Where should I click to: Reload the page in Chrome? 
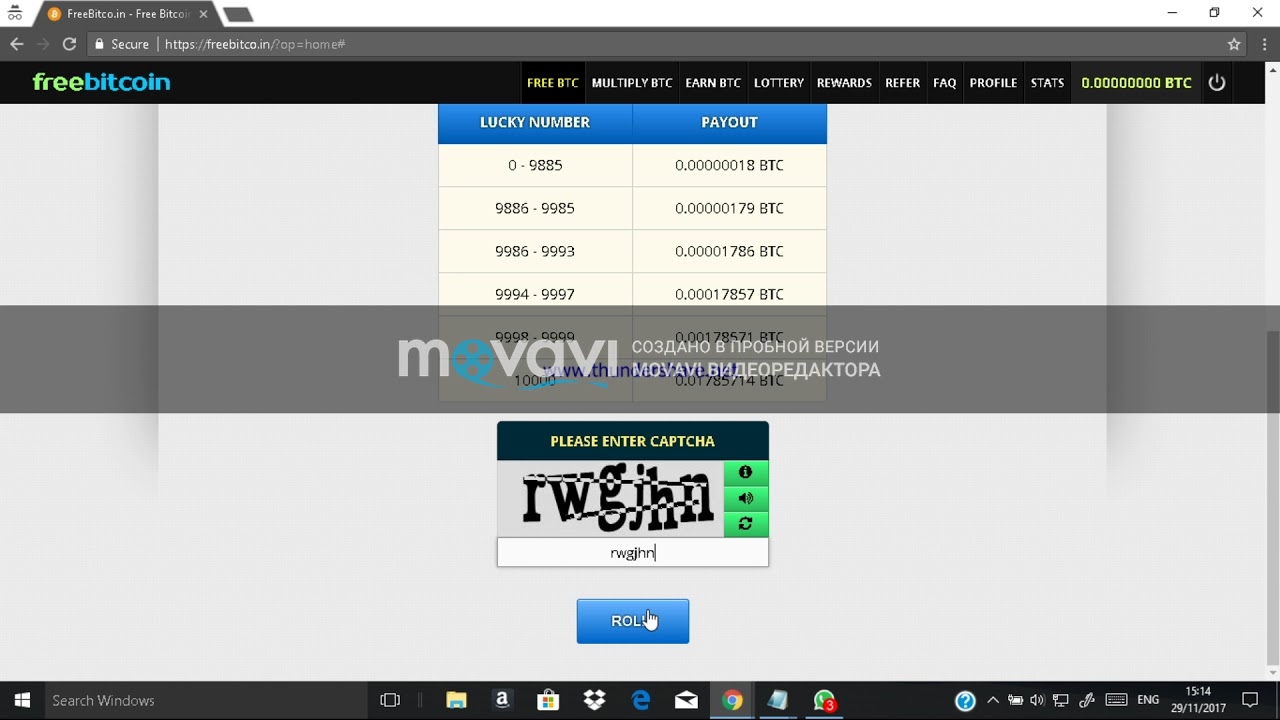pos(69,44)
